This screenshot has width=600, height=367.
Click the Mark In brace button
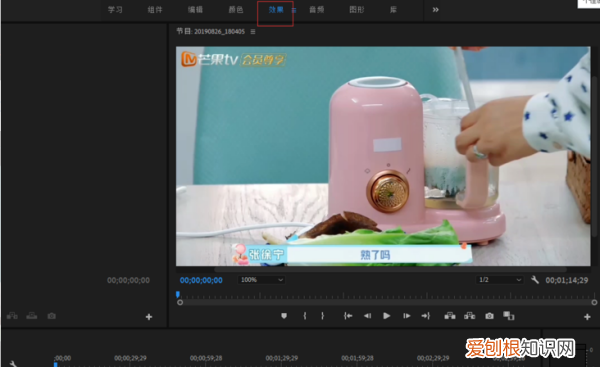click(305, 316)
